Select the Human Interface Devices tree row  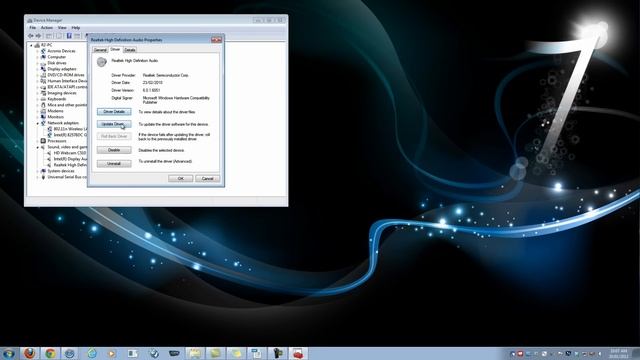click(64, 81)
